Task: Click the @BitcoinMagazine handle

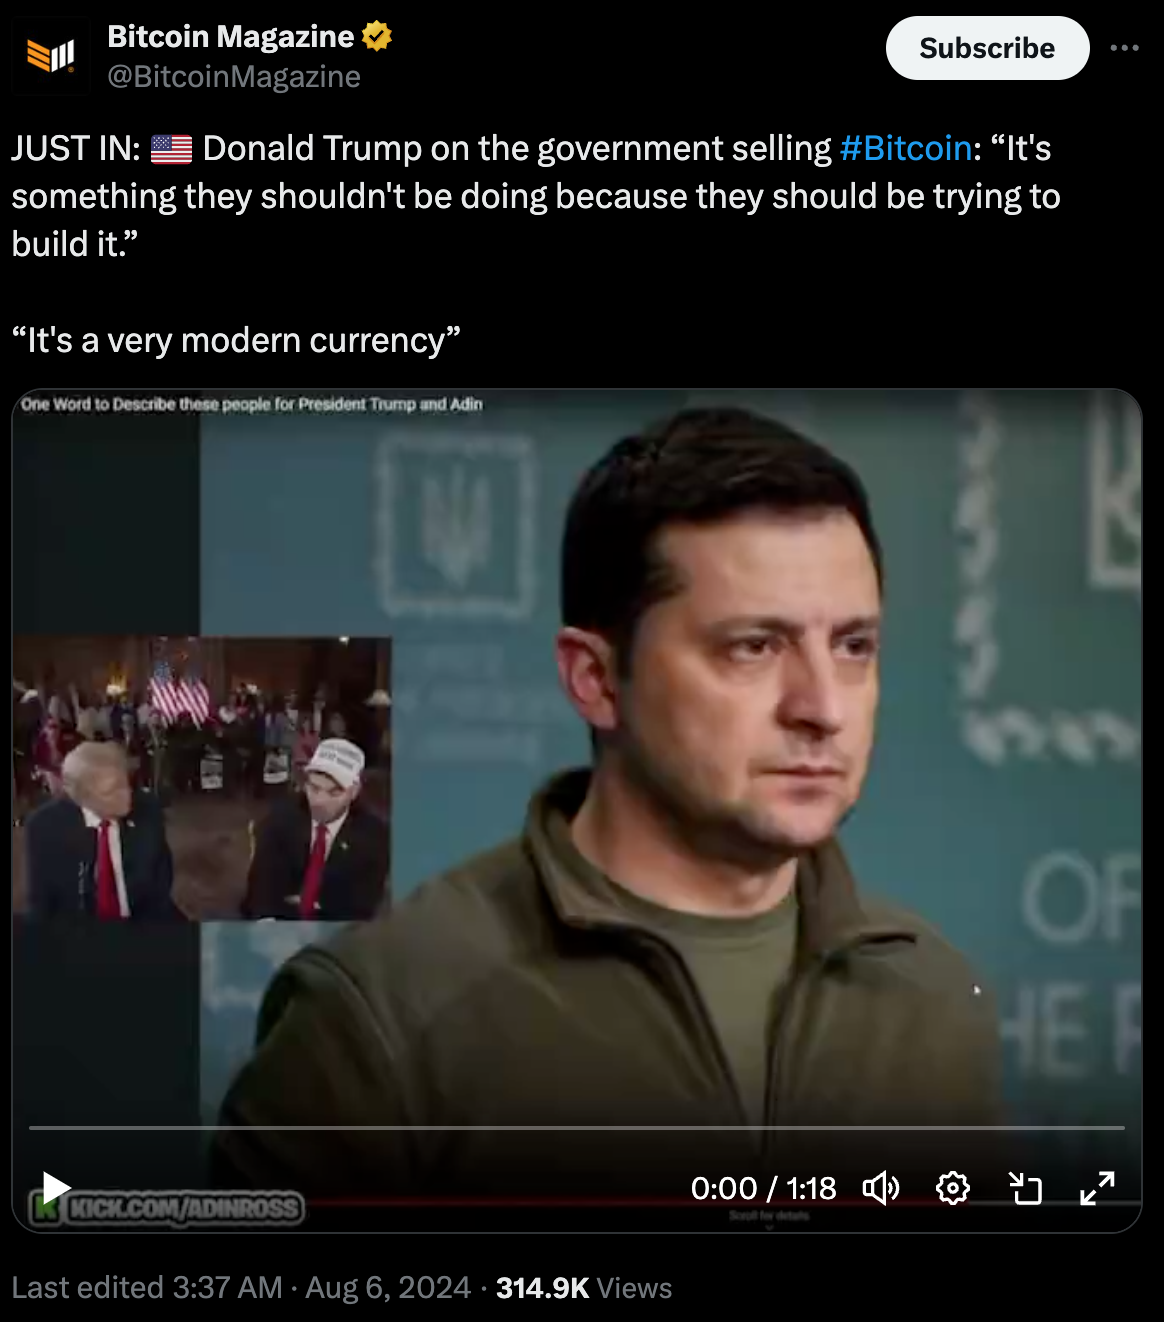Action: point(234,77)
